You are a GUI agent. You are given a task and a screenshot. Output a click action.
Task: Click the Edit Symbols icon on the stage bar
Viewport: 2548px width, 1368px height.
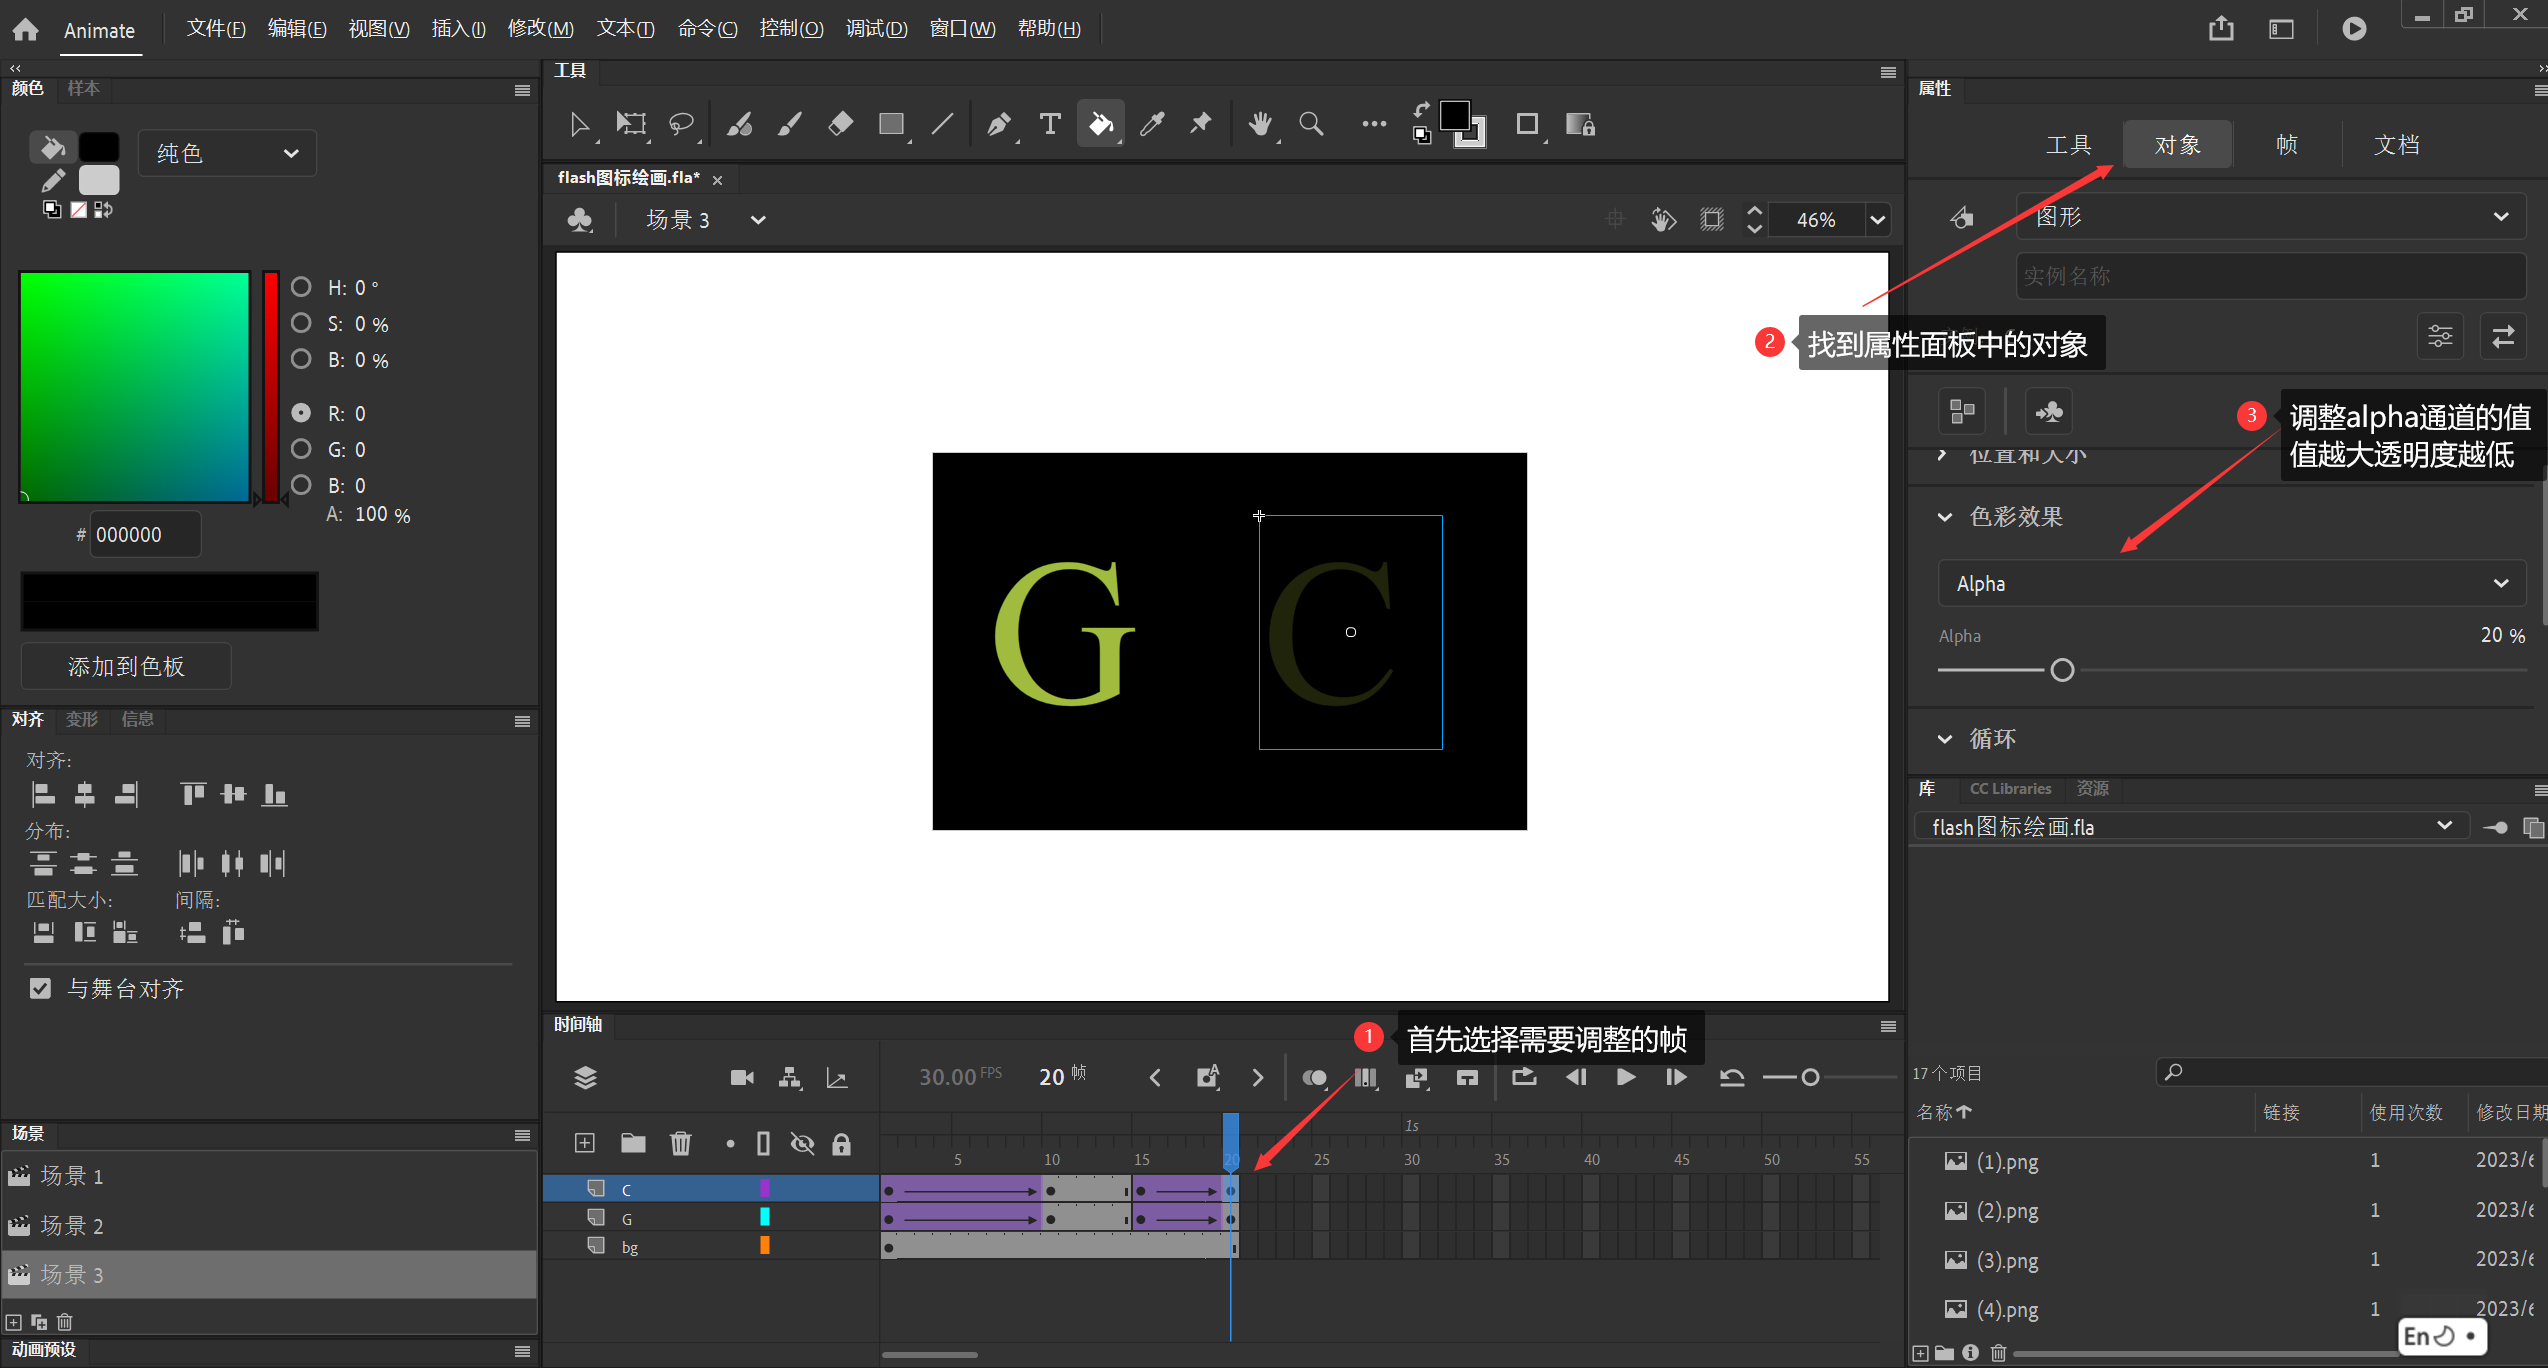[580, 219]
